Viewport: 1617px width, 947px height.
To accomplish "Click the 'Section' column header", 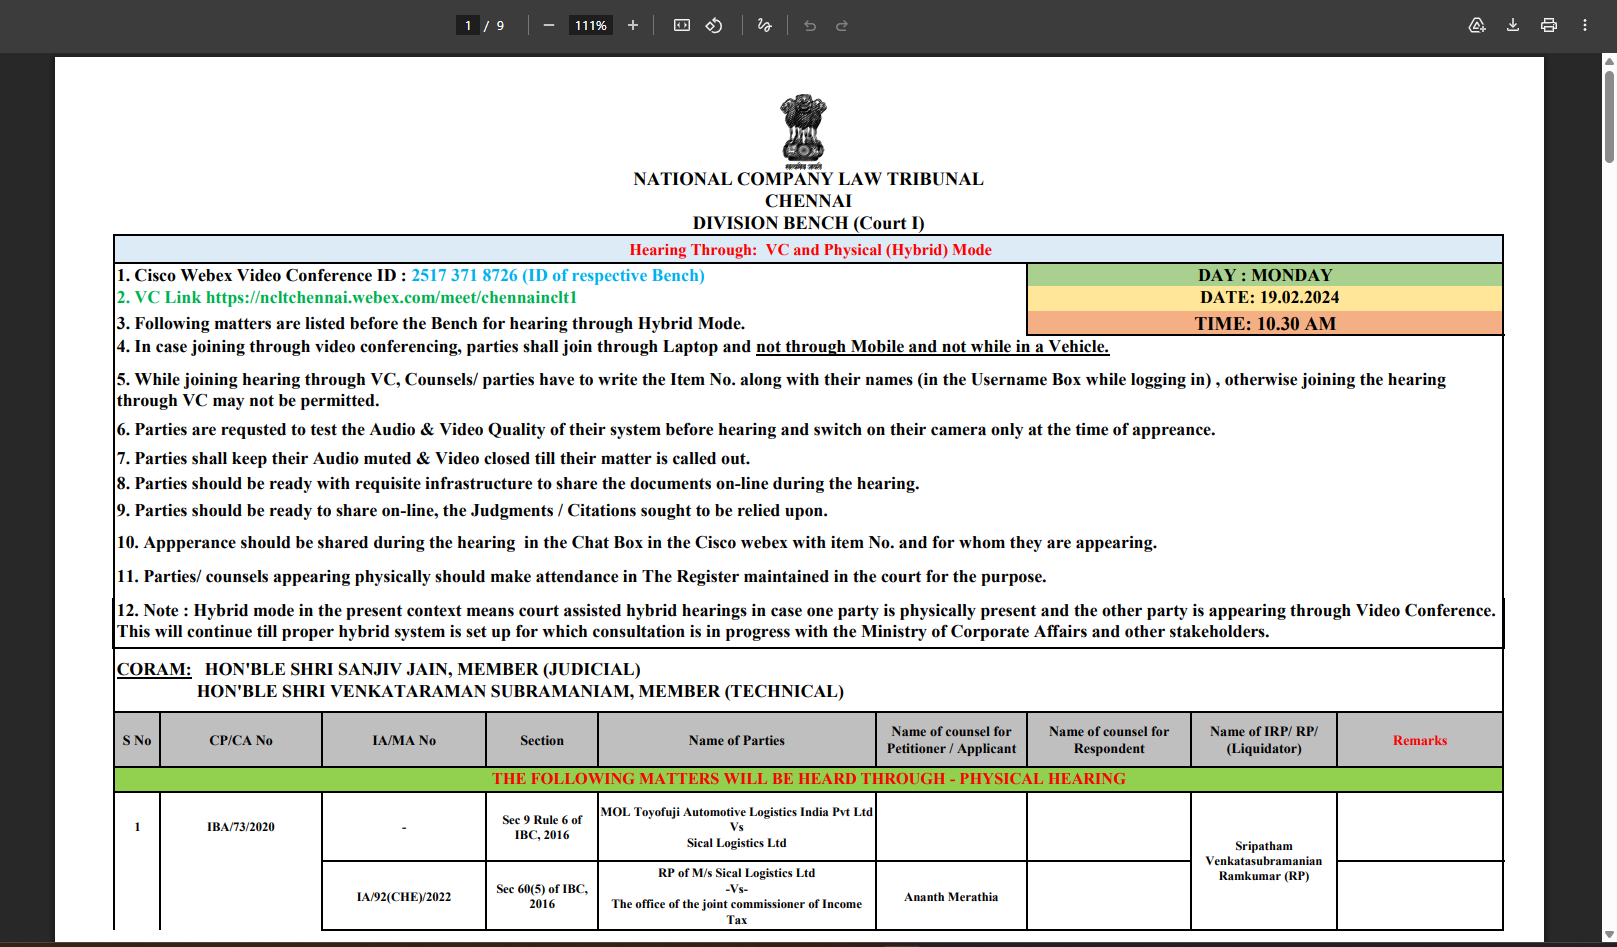I will [x=542, y=740].
